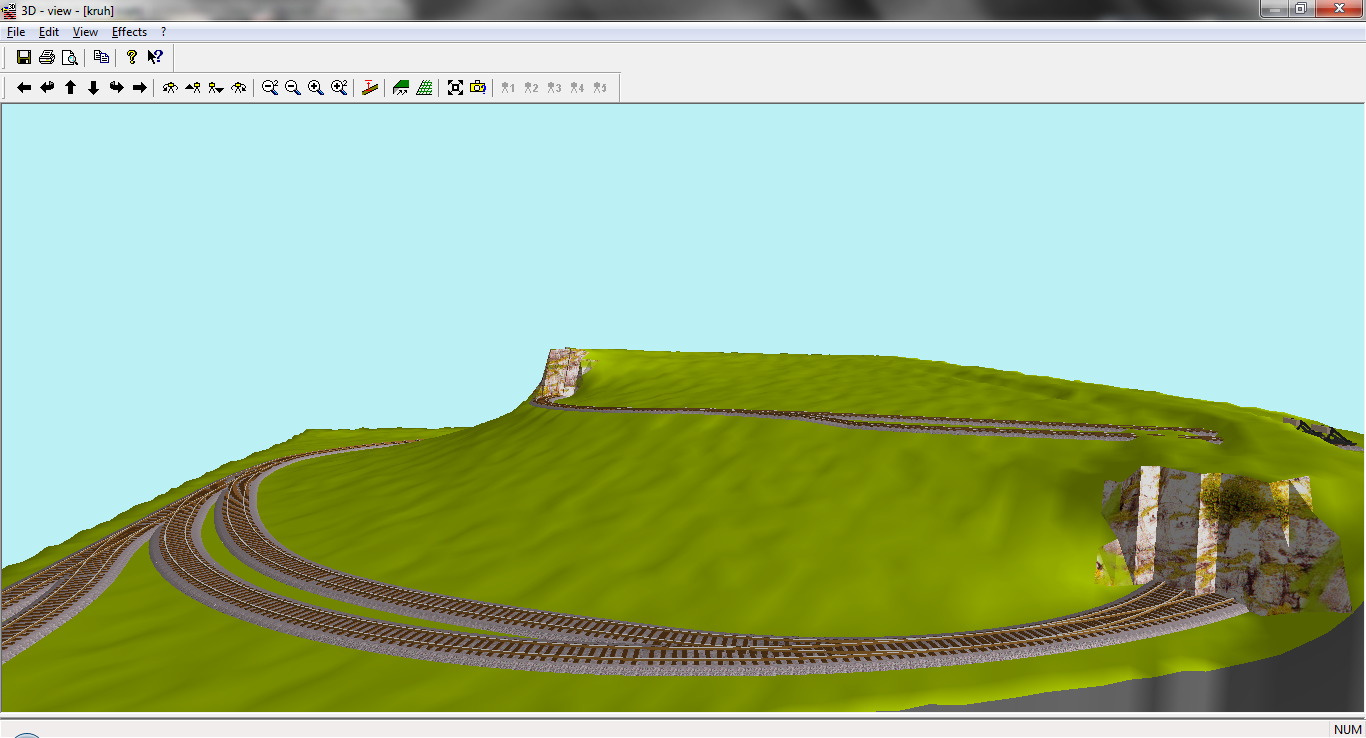Screen dimensions: 1366x738
Task: Click the yellow camera icon
Action: (x=478, y=88)
